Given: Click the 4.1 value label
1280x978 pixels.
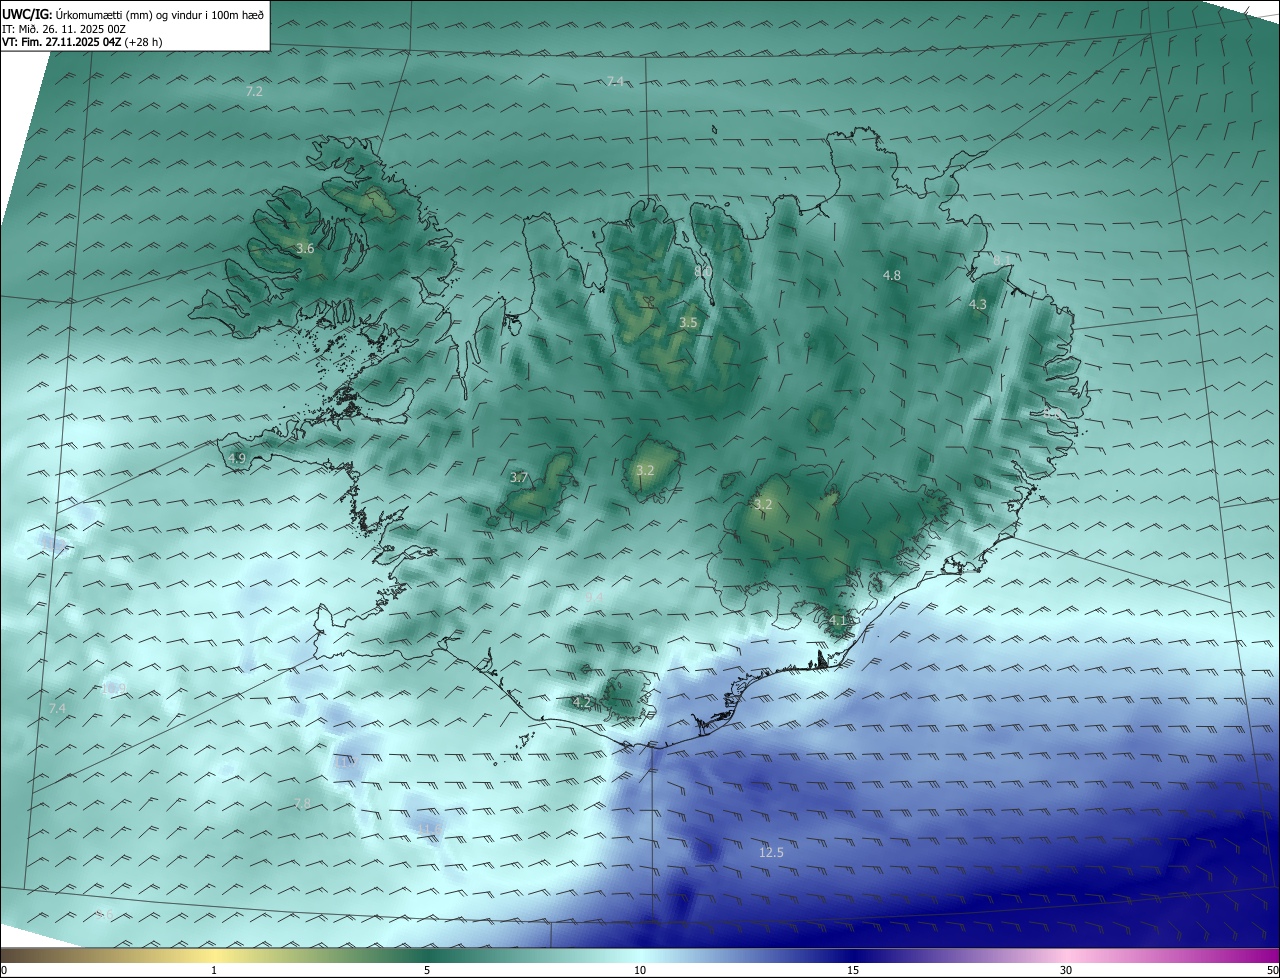Looking at the screenshot, I should coord(838,620).
